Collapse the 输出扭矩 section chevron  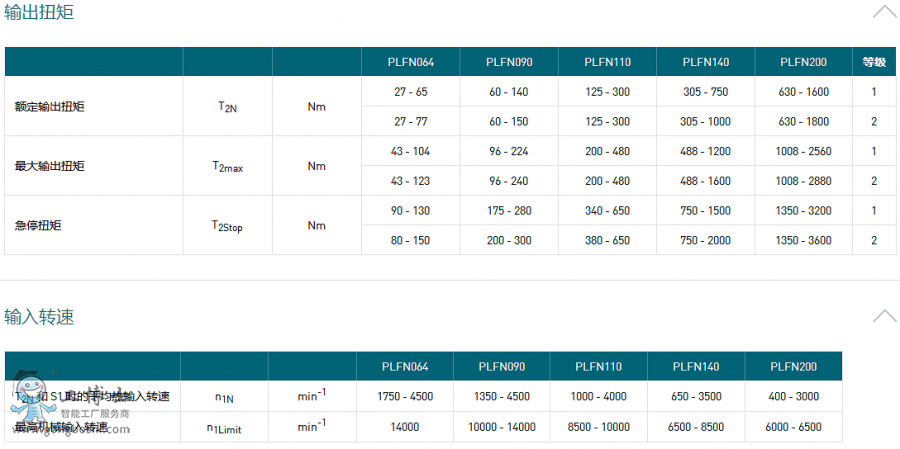[884, 12]
